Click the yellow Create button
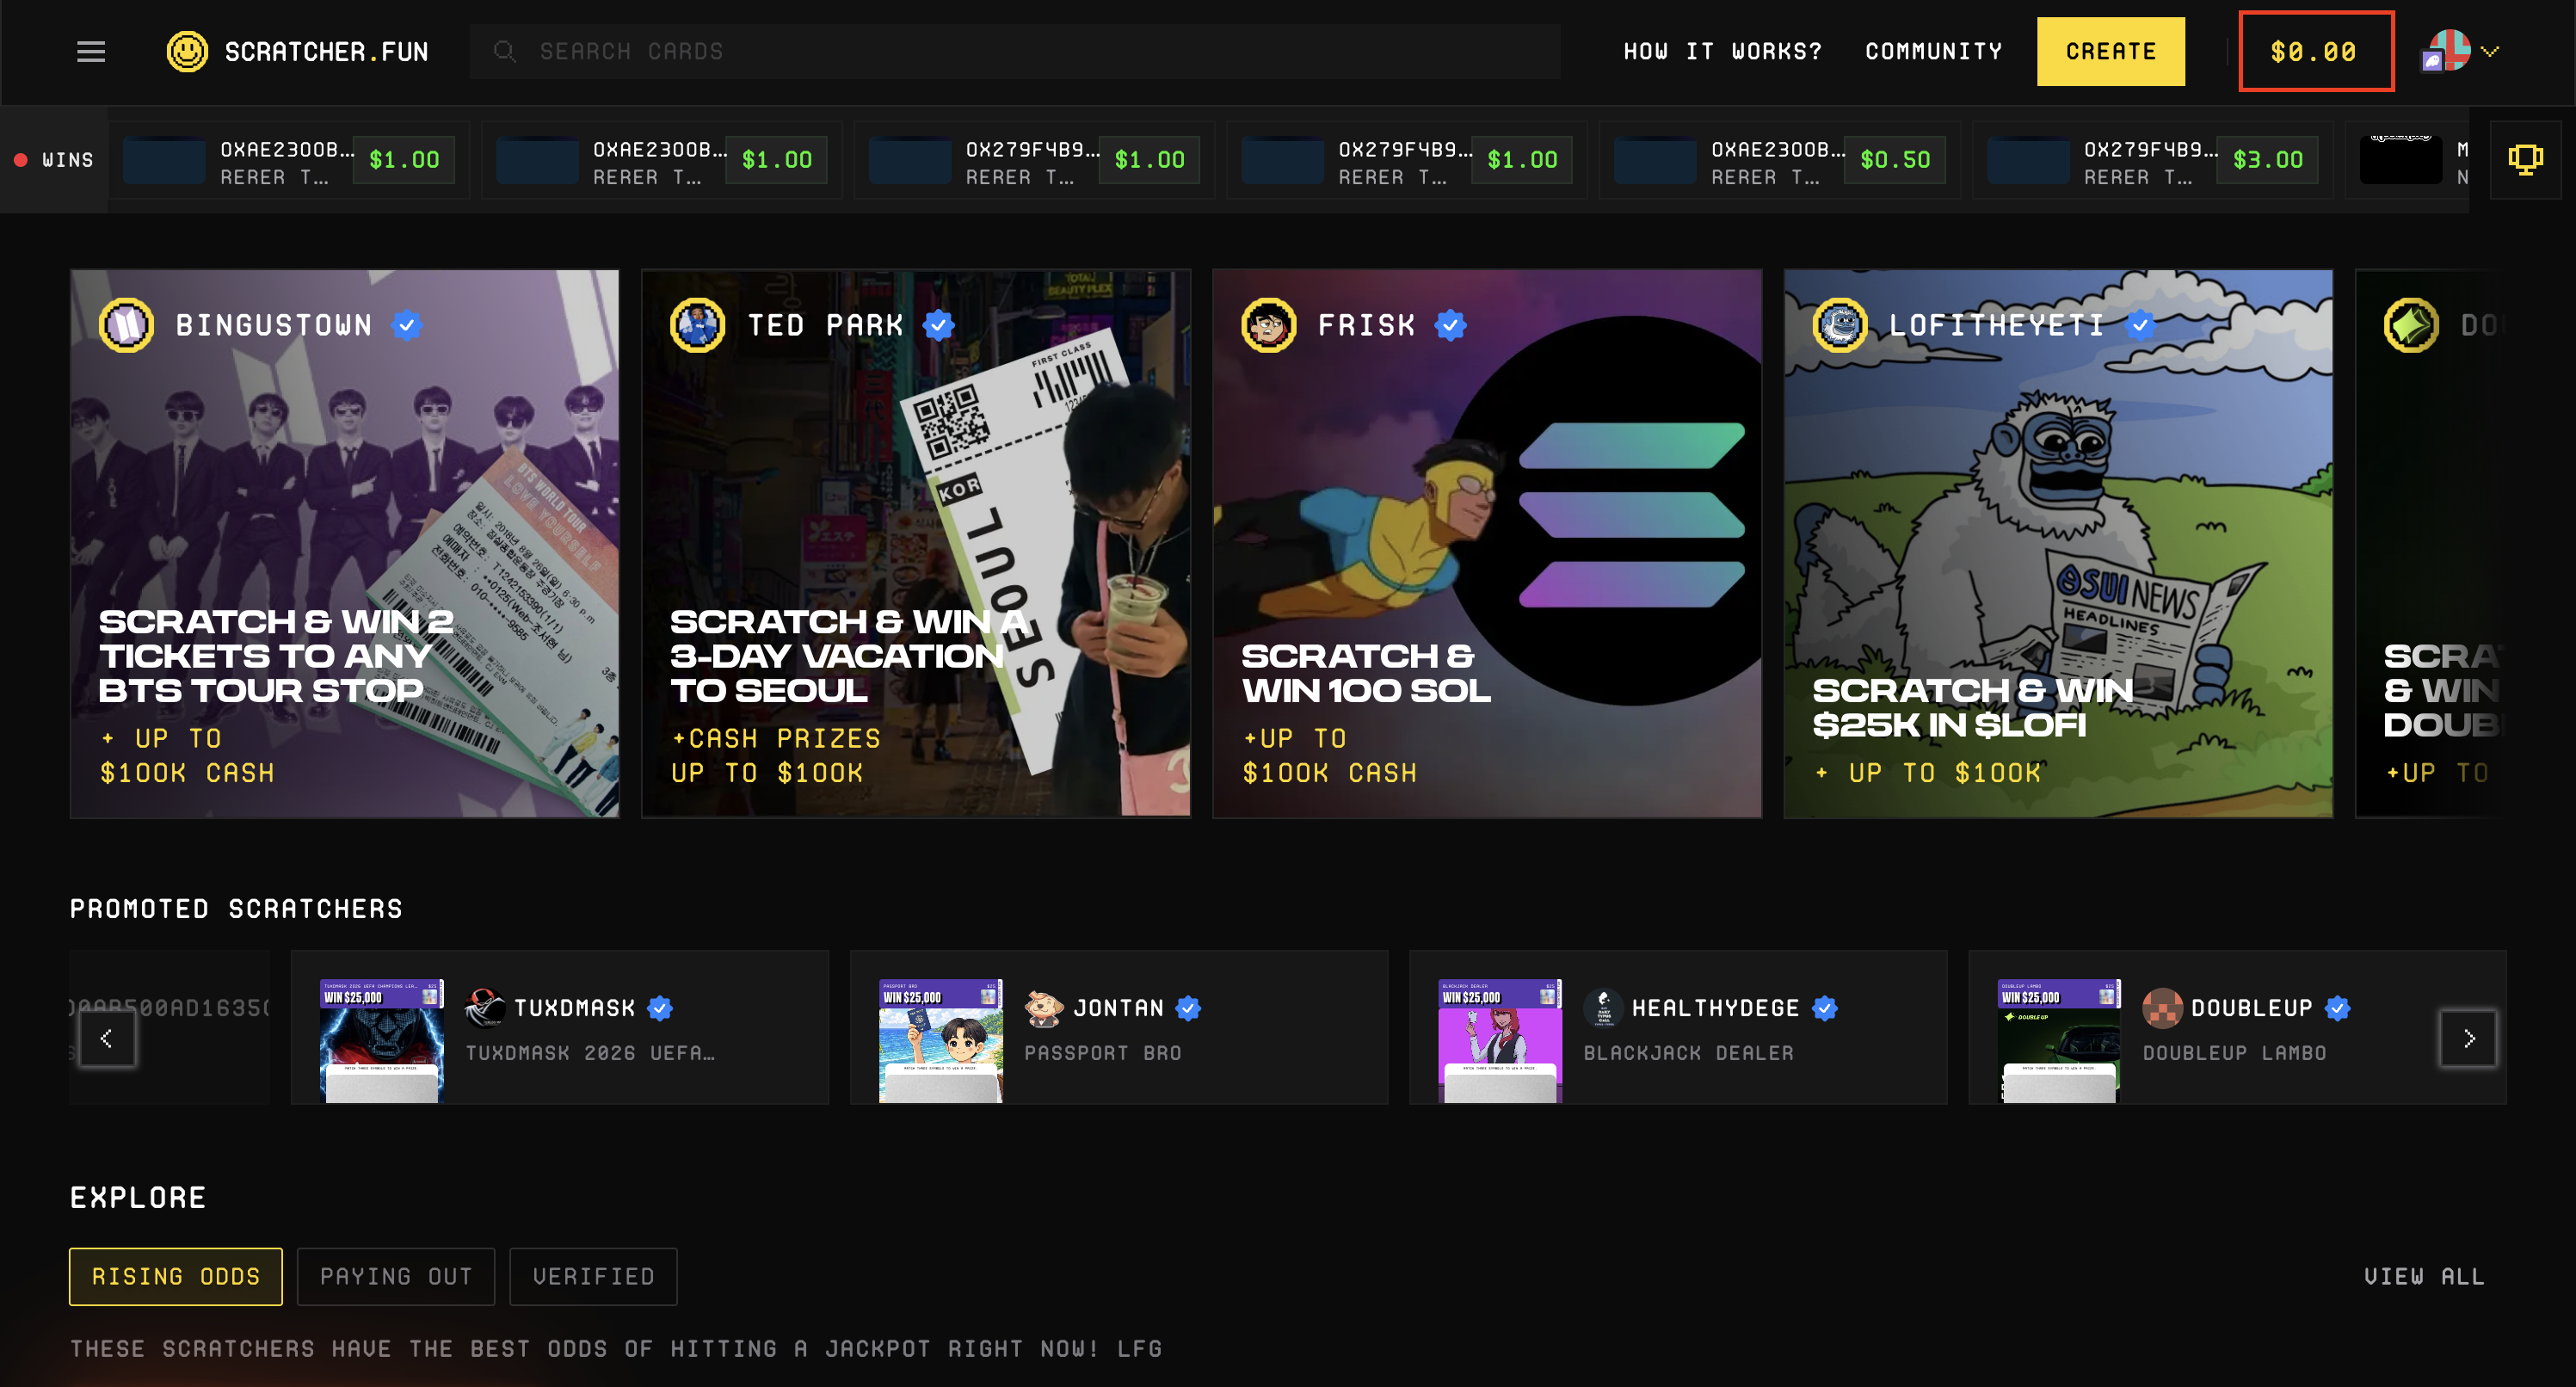The width and height of the screenshot is (2576, 1387). pos(2110,51)
